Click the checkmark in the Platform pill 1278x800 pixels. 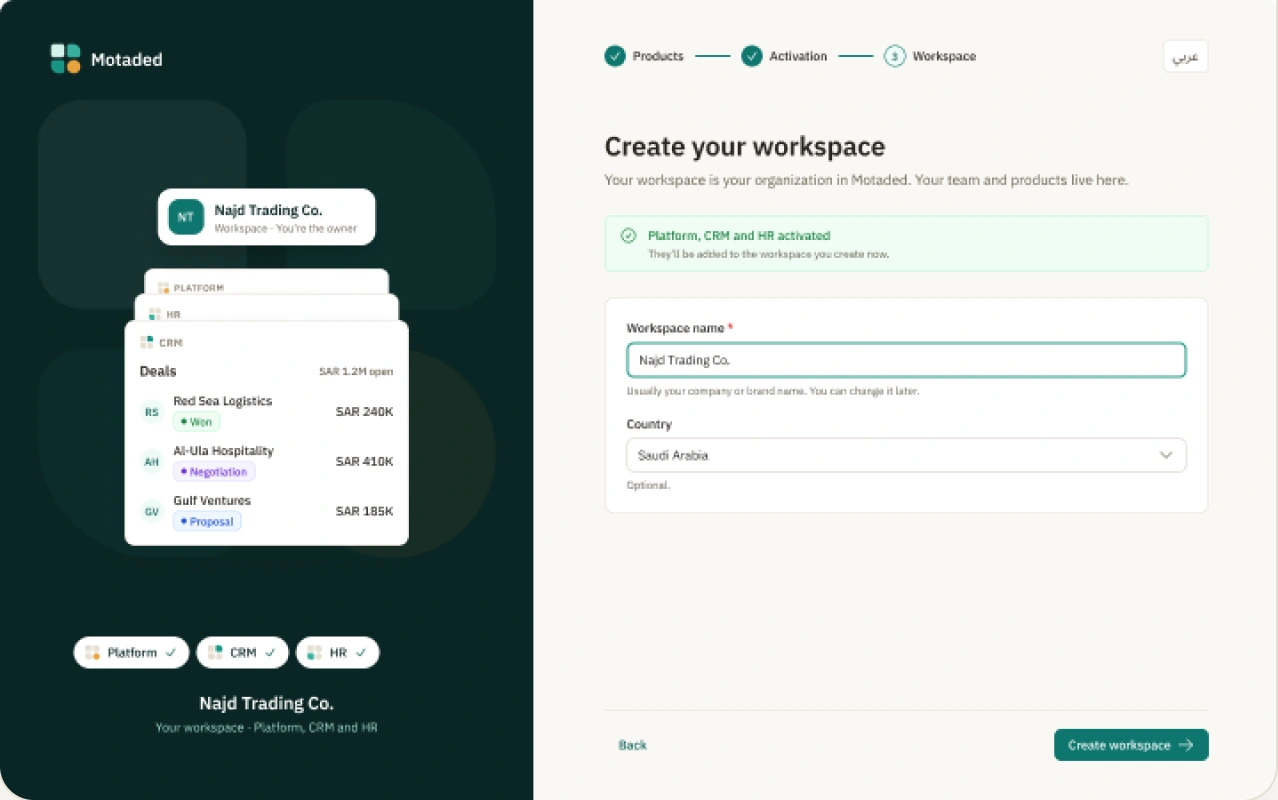click(171, 652)
